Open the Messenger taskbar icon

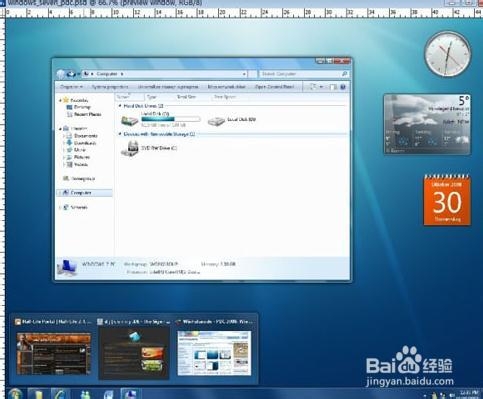click(85, 395)
